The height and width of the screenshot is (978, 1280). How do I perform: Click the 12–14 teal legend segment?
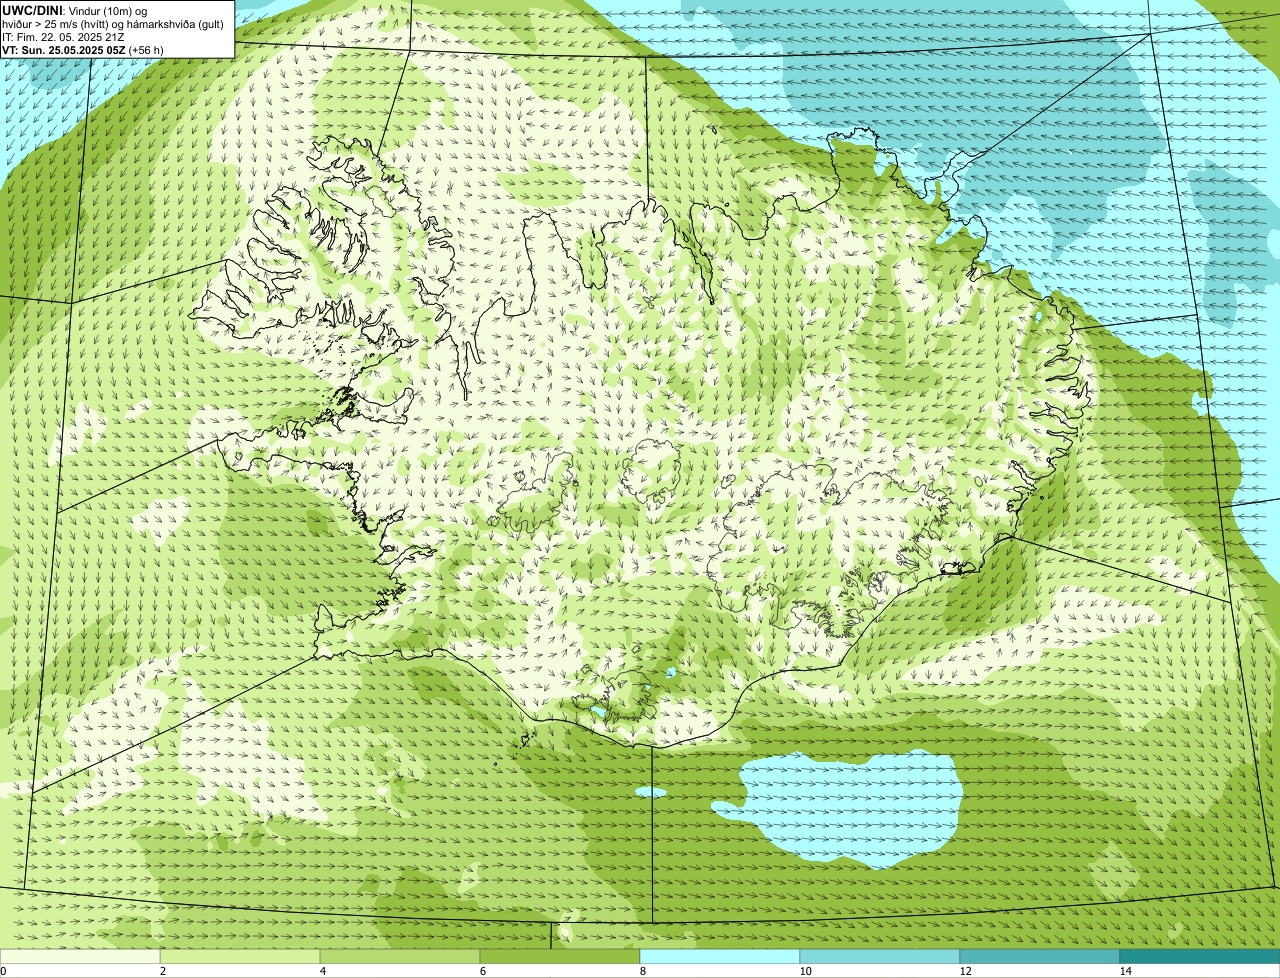[x=1040, y=957]
